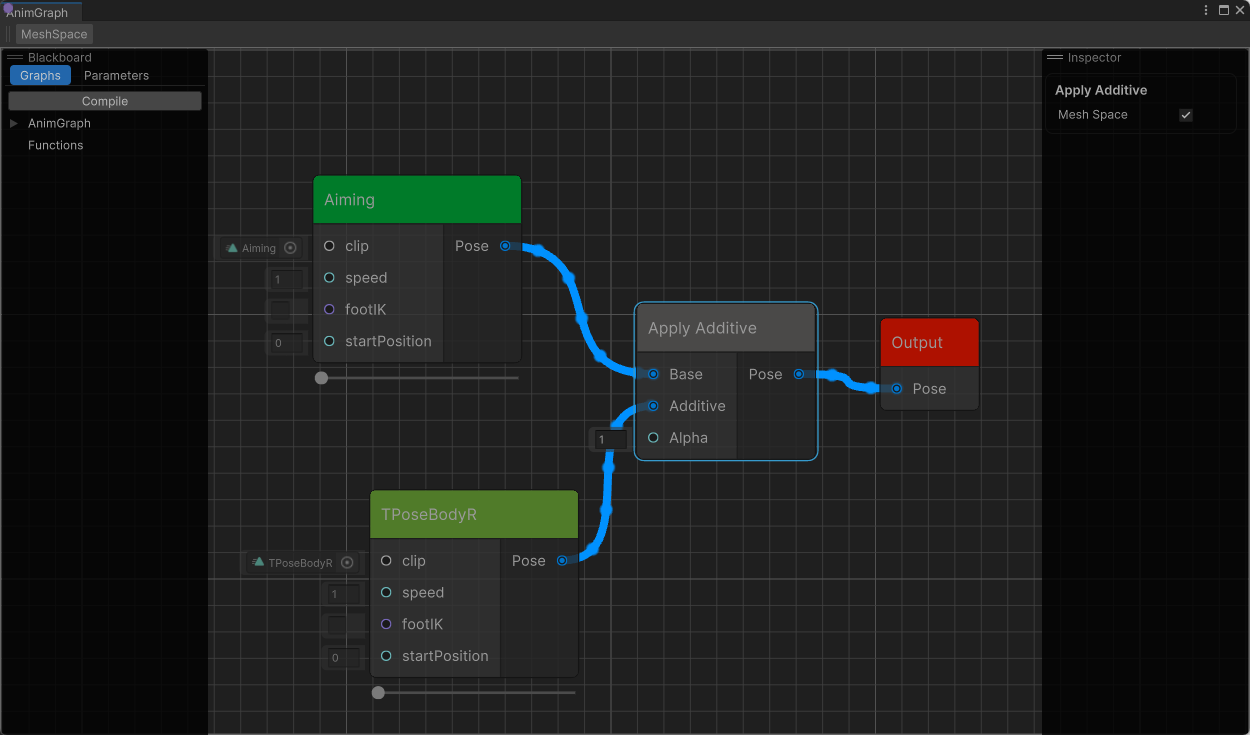
Task: Select the AnimGraph item in the Blackboard
Action: (x=59, y=123)
